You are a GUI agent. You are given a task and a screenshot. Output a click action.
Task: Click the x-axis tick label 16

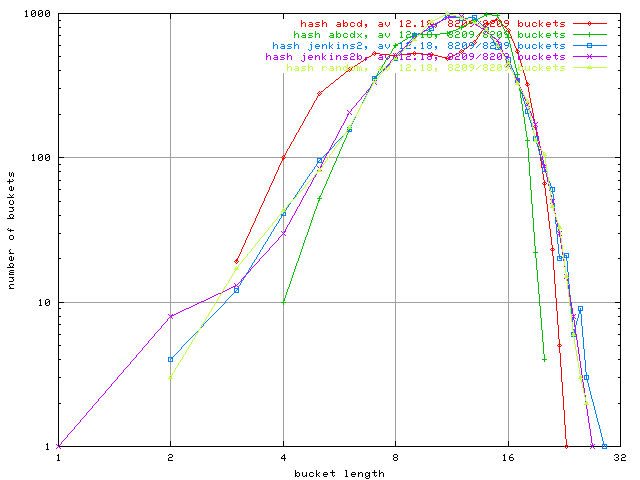pyautogui.click(x=508, y=458)
